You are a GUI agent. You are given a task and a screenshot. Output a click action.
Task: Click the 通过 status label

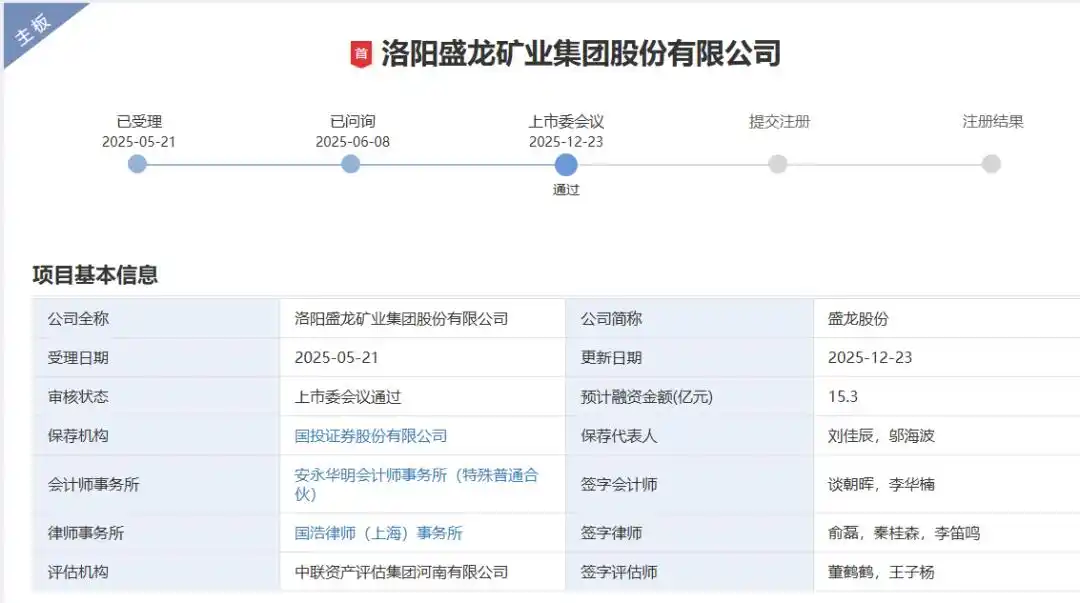[566, 189]
